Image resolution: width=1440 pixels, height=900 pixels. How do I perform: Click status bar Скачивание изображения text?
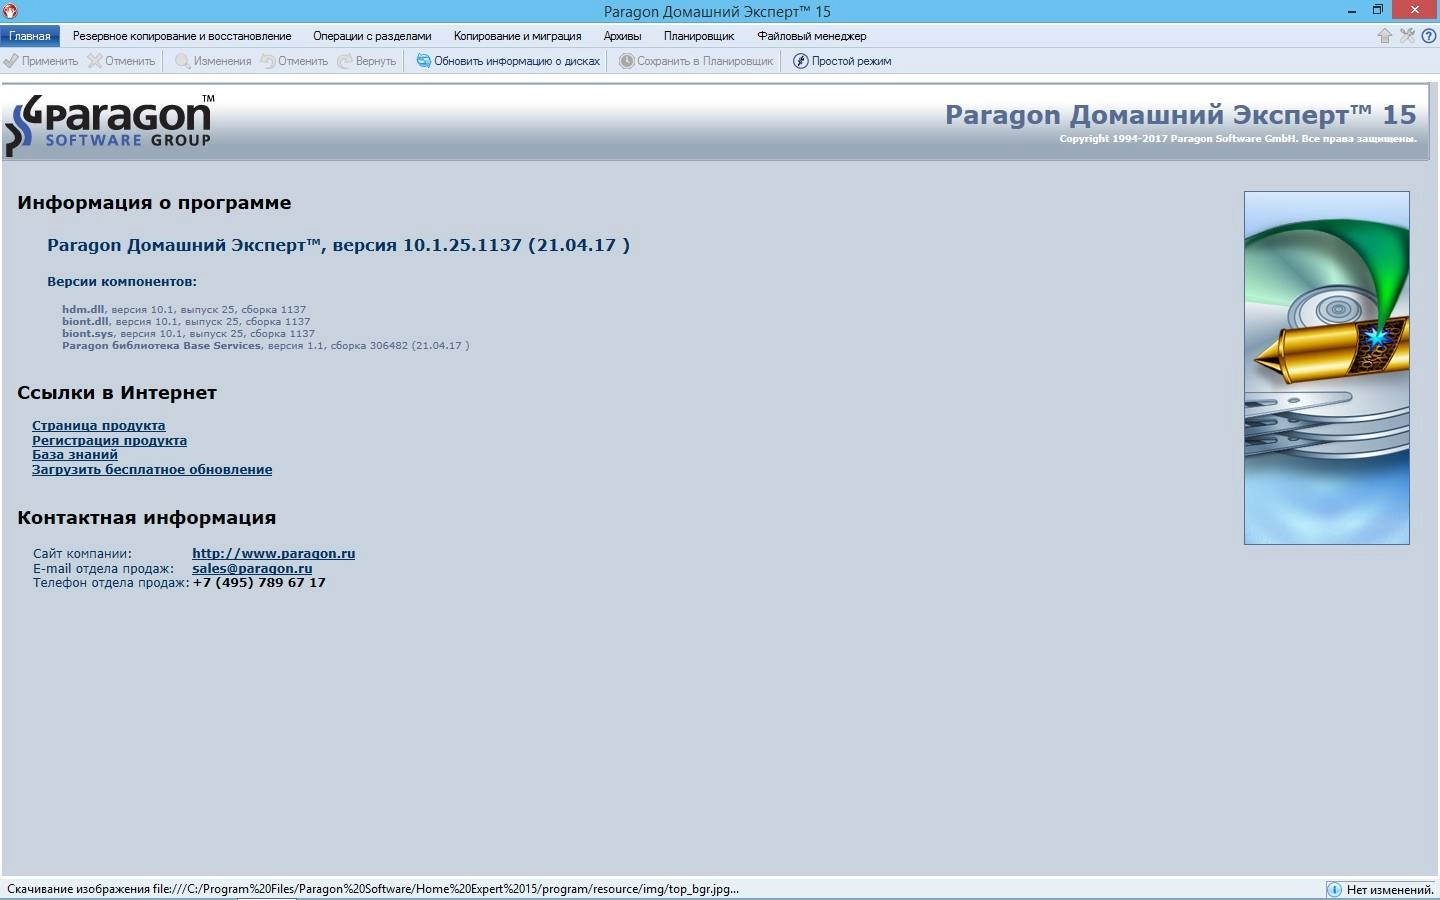pos(373,889)
